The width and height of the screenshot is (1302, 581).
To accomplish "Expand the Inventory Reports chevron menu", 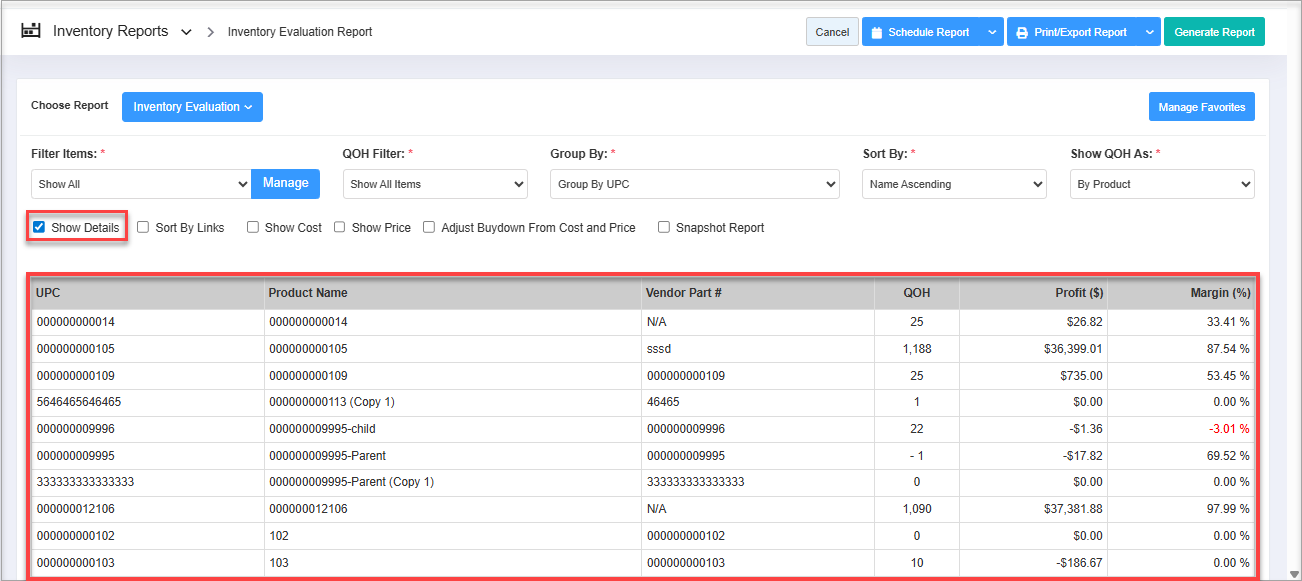I will [x=186, y=32].
